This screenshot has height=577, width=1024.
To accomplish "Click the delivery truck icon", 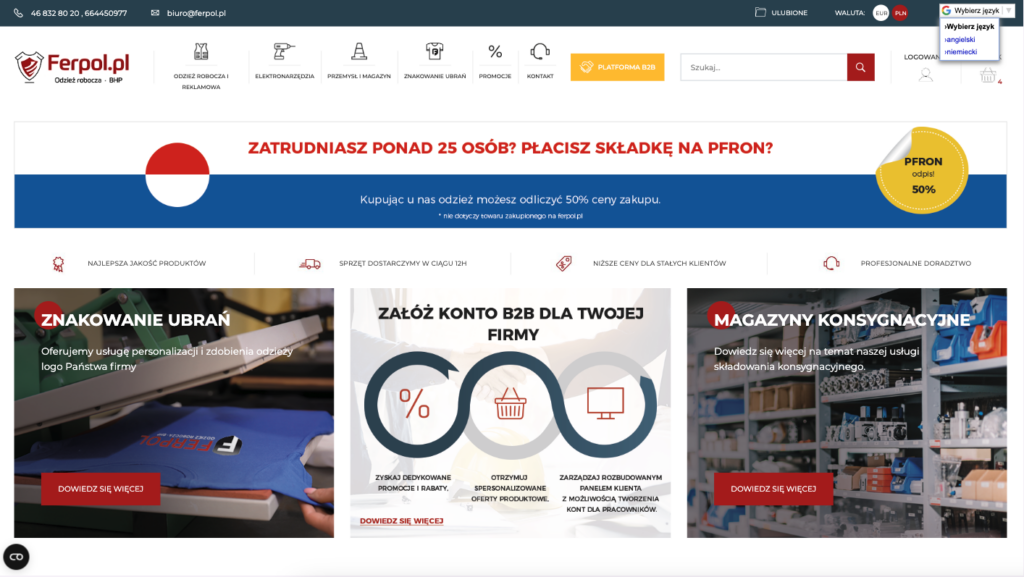I will 310,264.
